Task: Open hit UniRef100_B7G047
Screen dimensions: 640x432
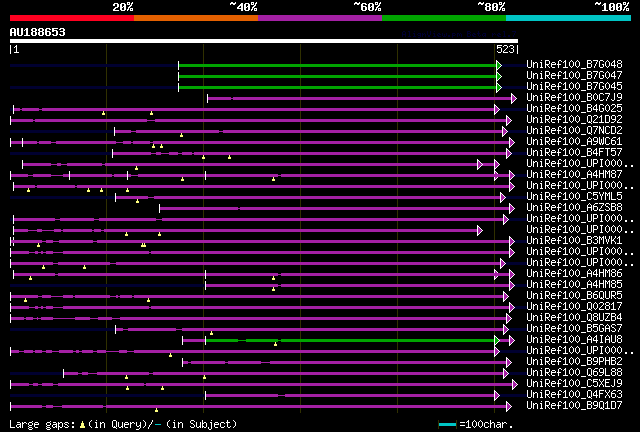Action: pyautogui.click(x=574, y=76)
